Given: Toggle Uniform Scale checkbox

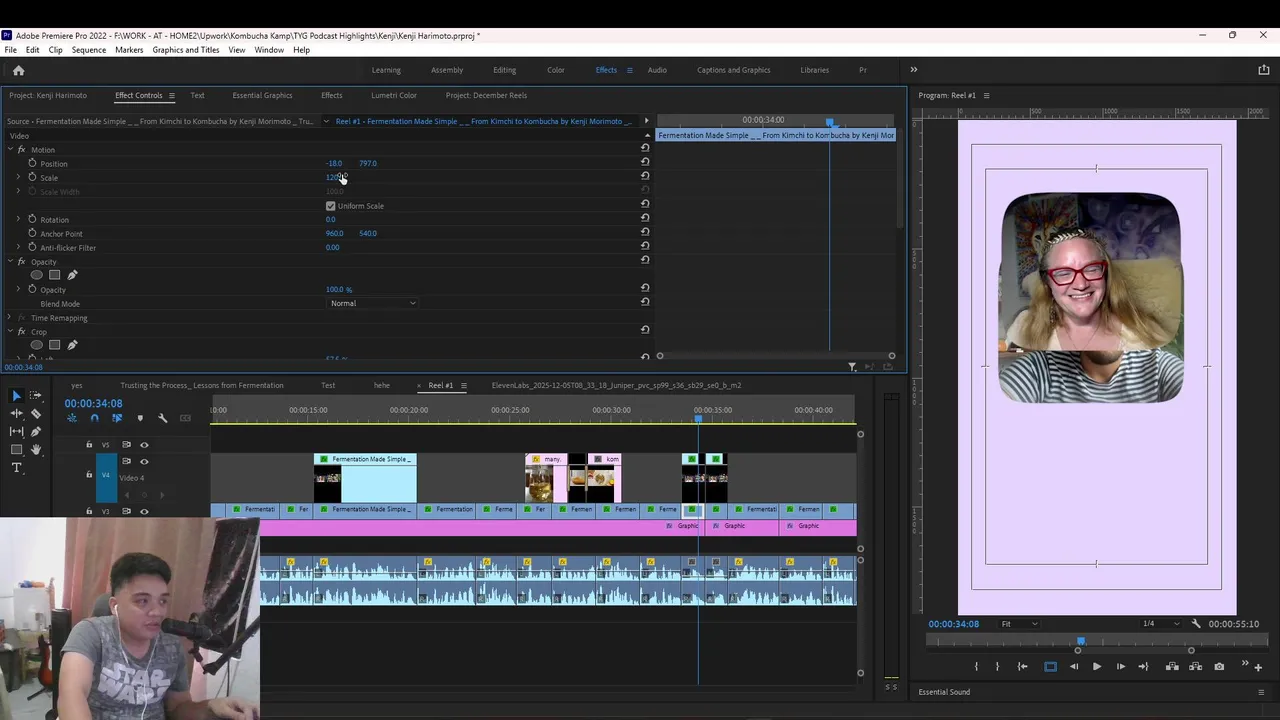Looking at the screenshot, I should 331,206.
